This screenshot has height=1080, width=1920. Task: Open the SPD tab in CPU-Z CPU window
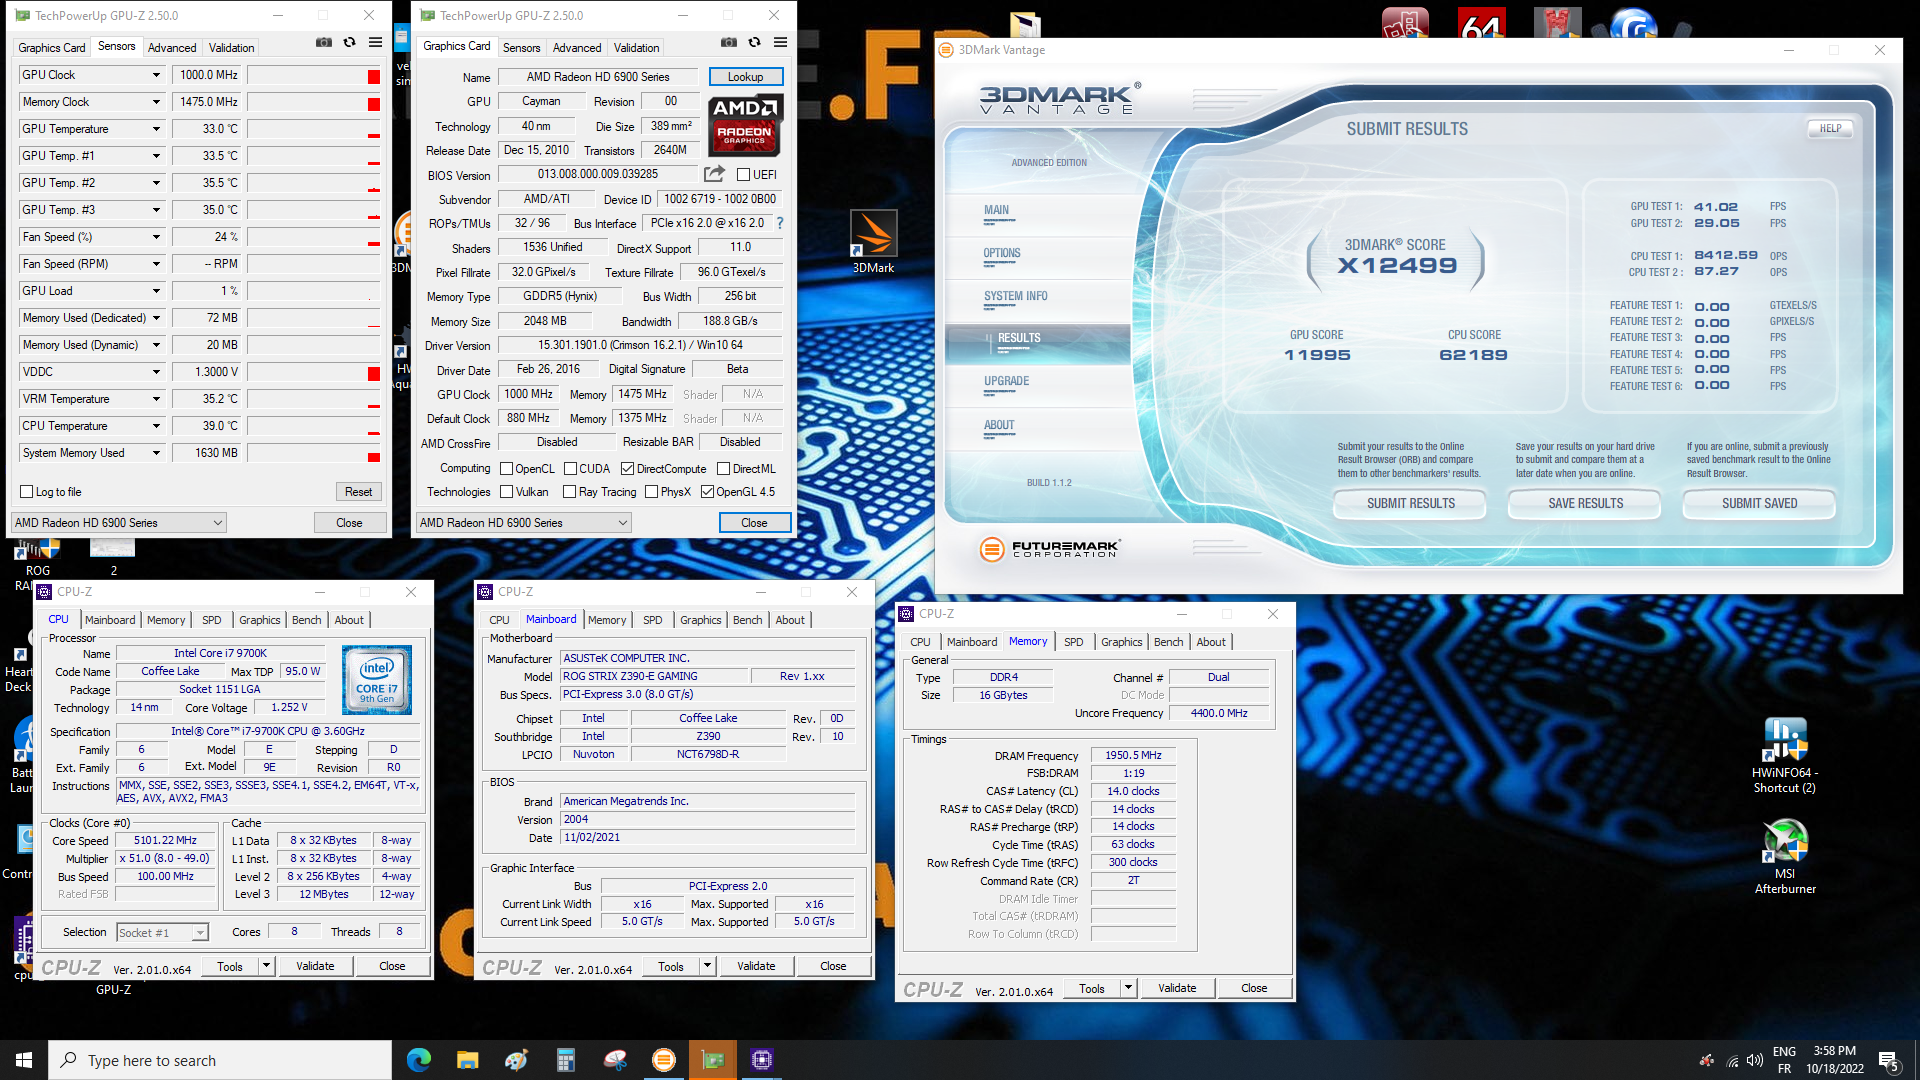(x=211, y=620)
